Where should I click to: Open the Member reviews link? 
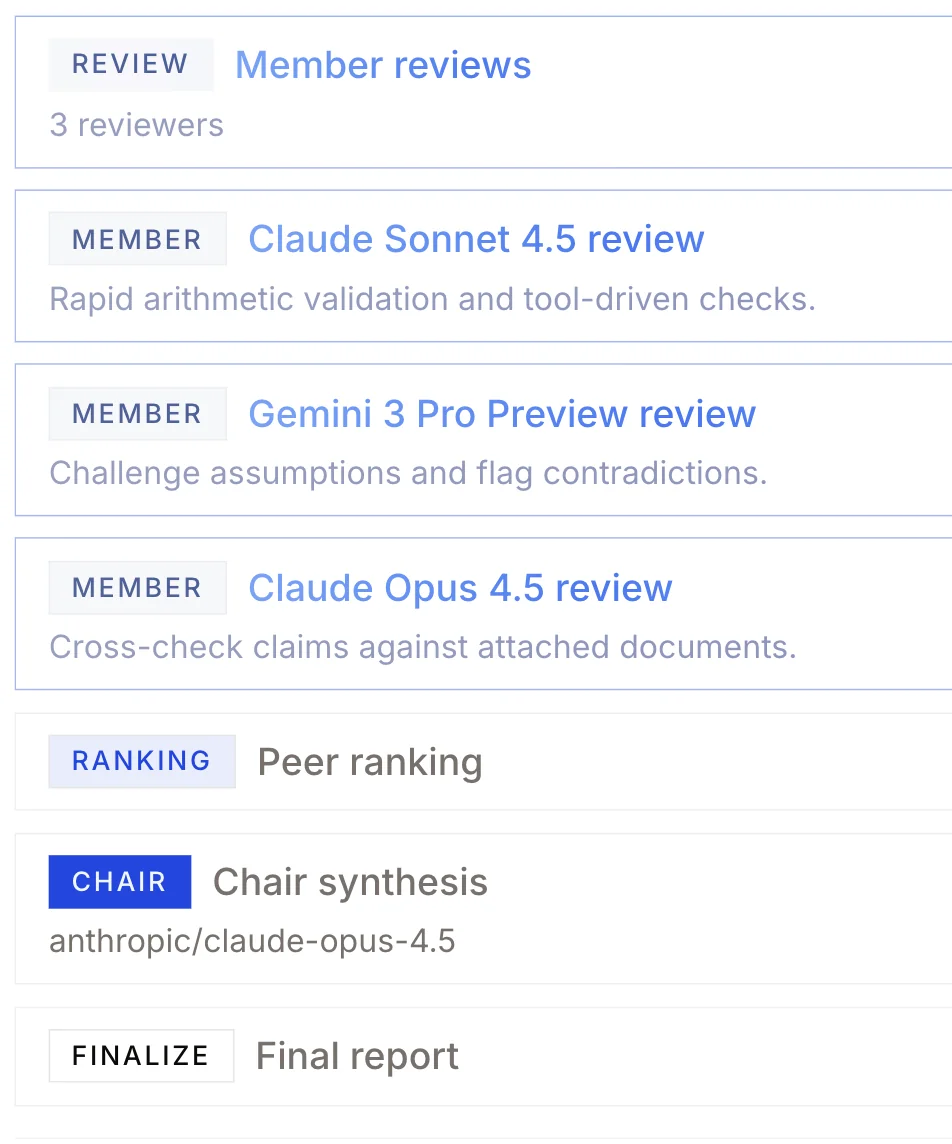tap(382, 64)
